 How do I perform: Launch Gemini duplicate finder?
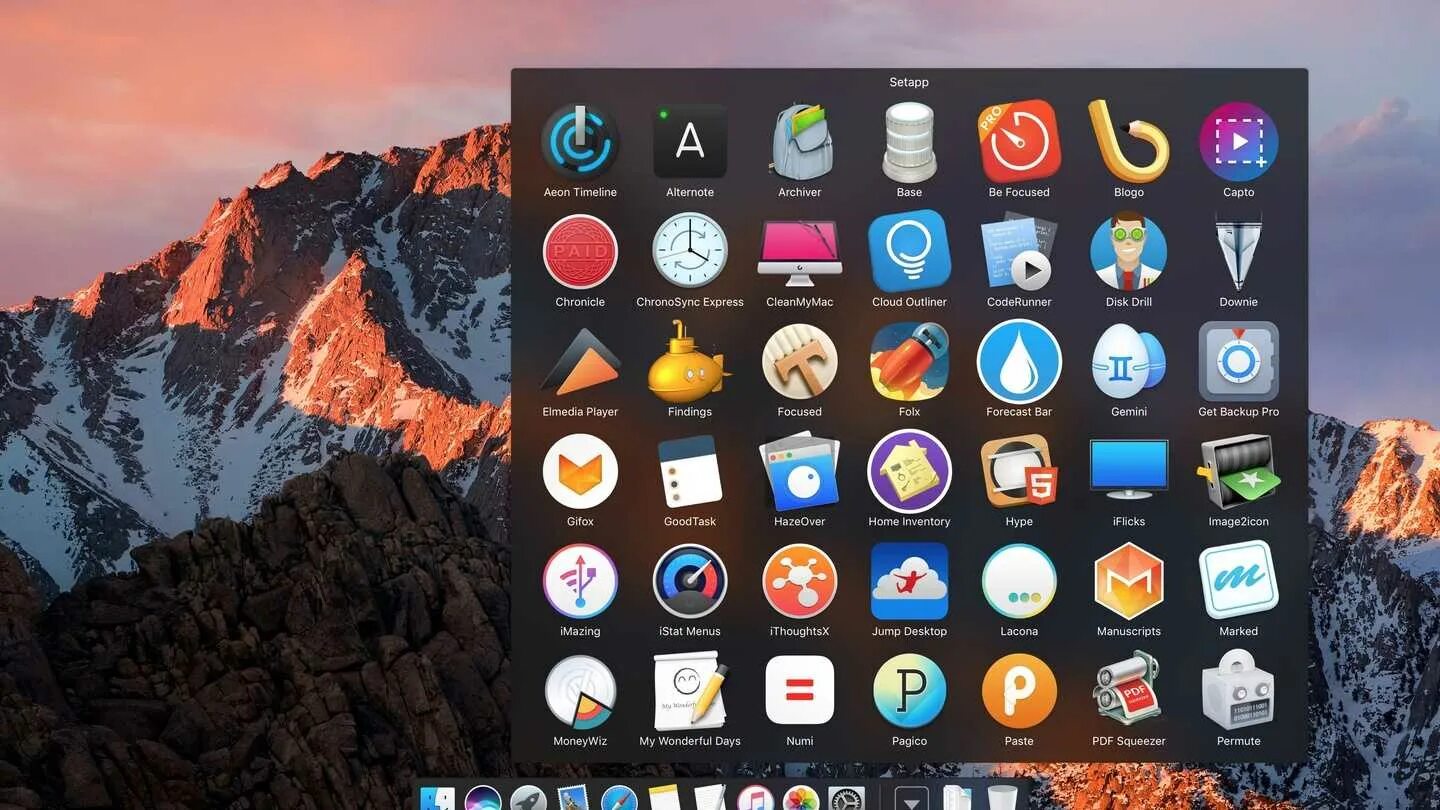(x=1129, y=362)
